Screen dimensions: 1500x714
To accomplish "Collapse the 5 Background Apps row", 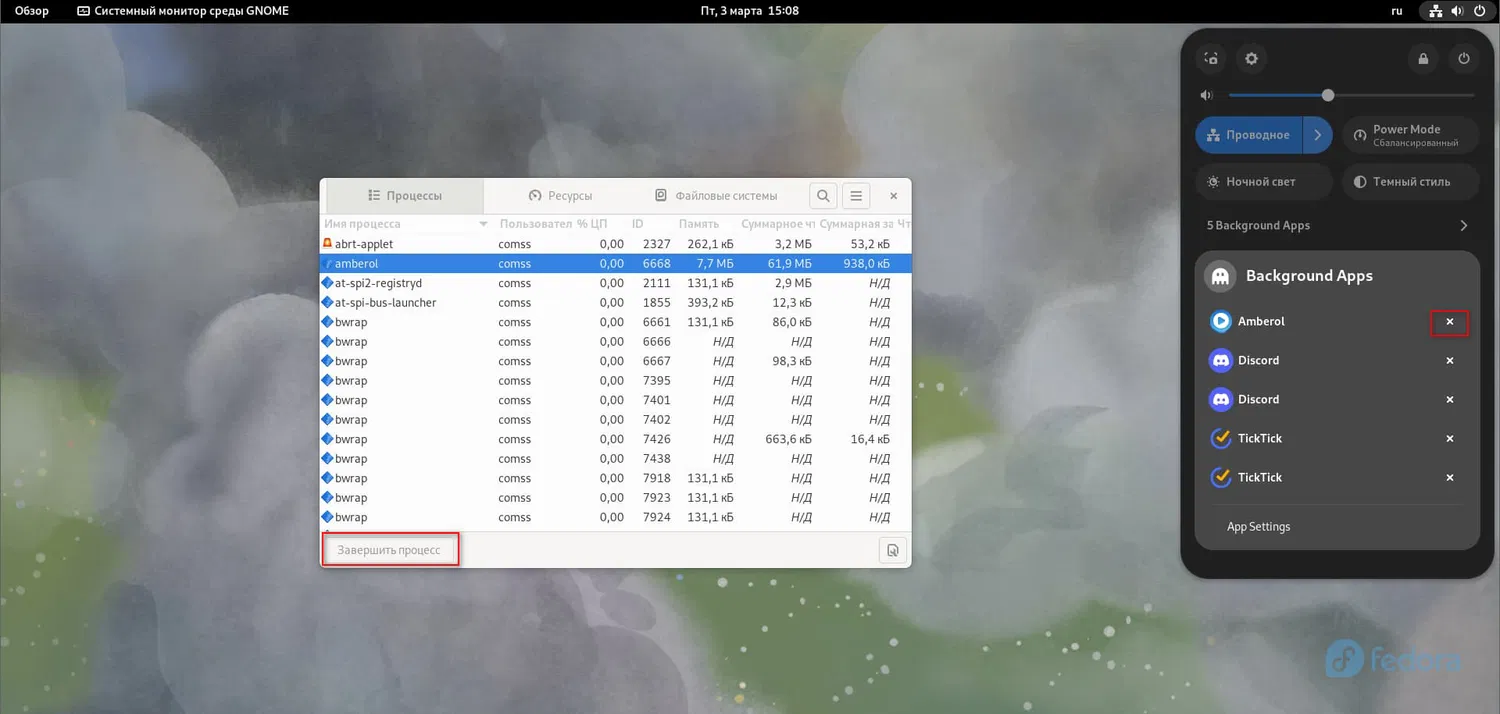I will coord(1337,226).
